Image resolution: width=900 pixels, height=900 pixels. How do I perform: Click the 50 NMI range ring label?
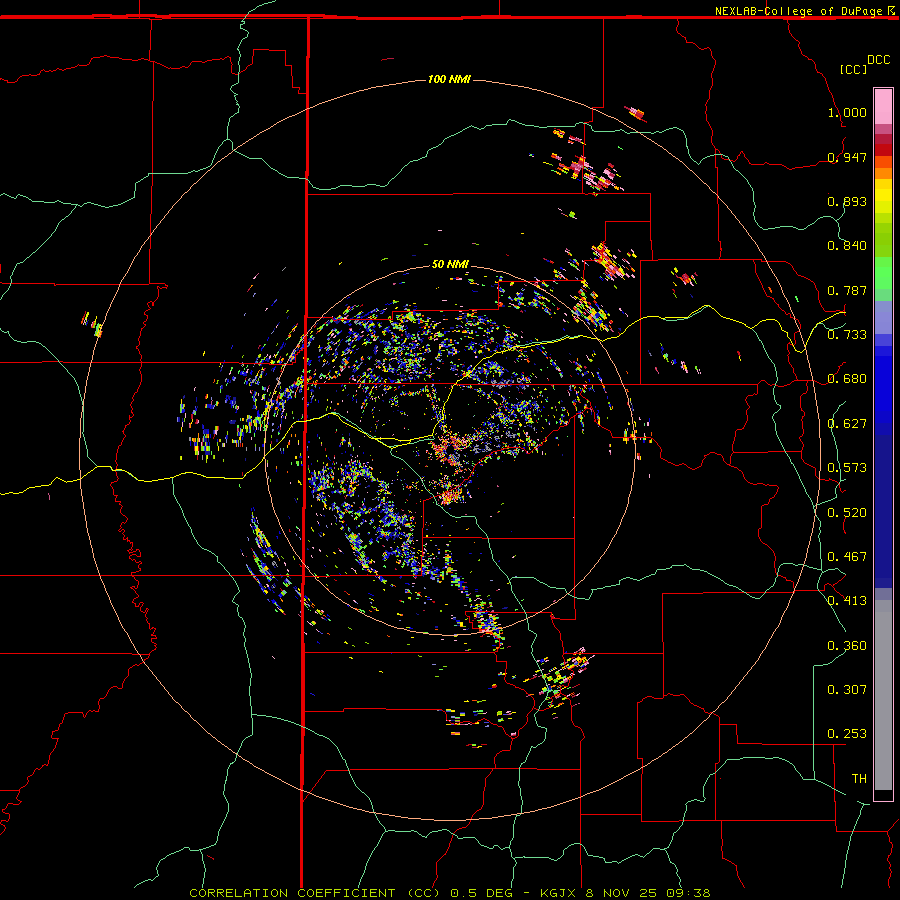point(451,264)
